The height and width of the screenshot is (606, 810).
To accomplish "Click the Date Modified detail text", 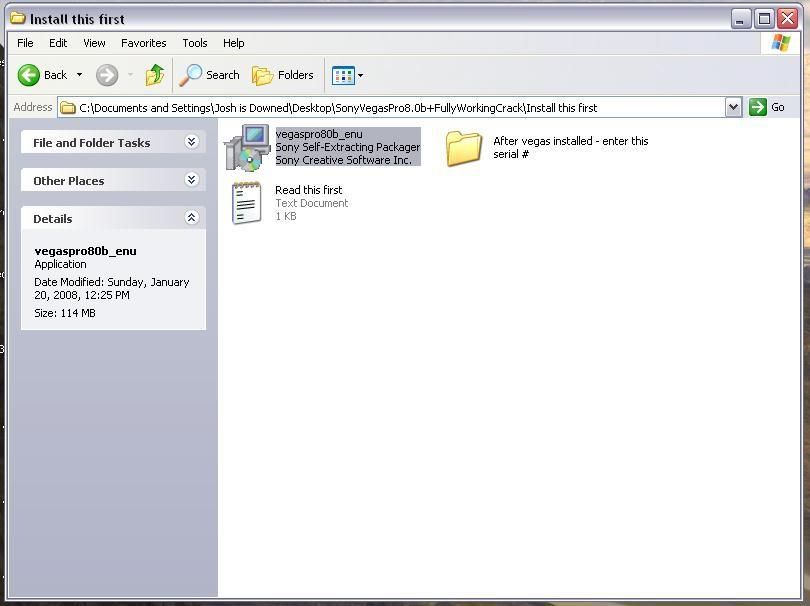I will click(112, 288).
